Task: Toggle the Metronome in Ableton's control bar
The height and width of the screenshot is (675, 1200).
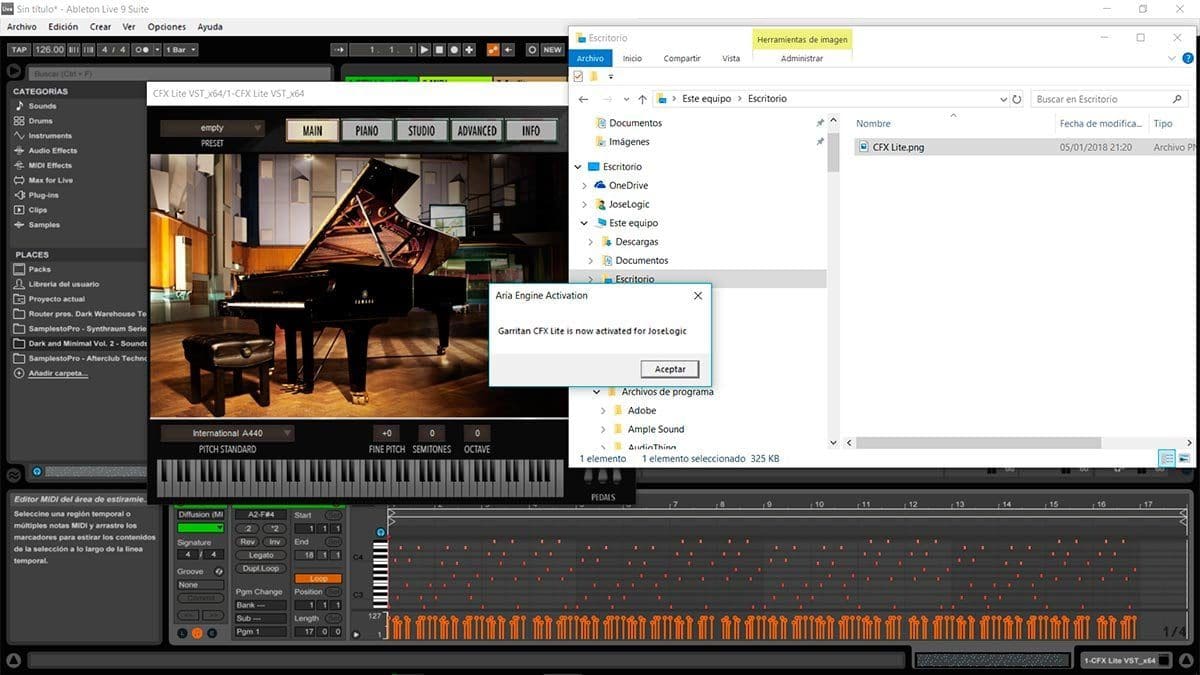Action: click(146, 49)
